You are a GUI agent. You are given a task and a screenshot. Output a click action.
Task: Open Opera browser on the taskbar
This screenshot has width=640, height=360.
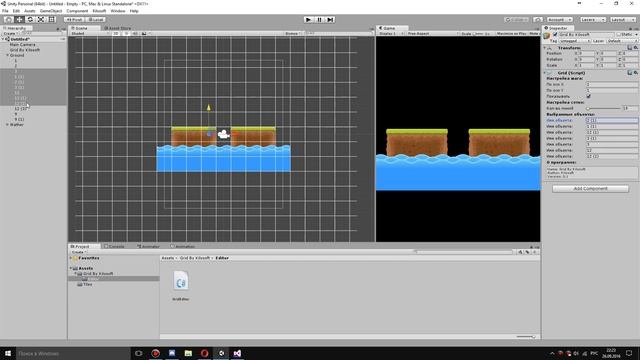click(x=204, y=353)
